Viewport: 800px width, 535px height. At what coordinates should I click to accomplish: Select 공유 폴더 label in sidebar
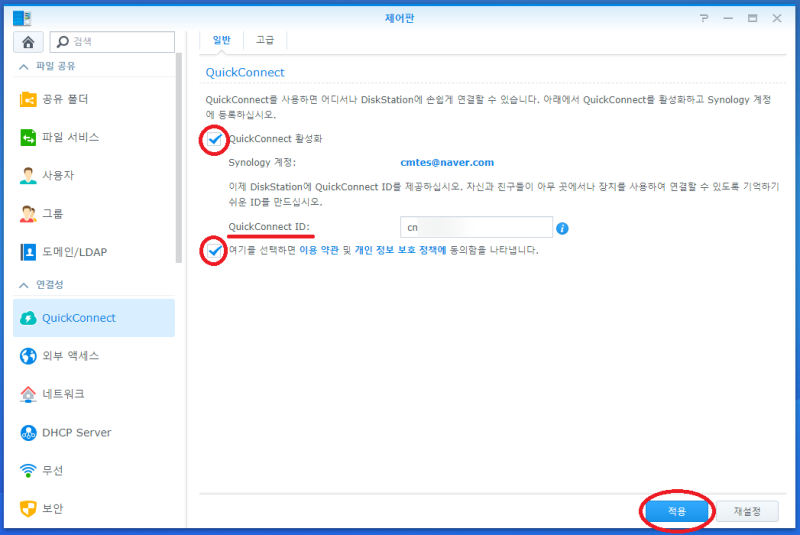coord(65,99)
